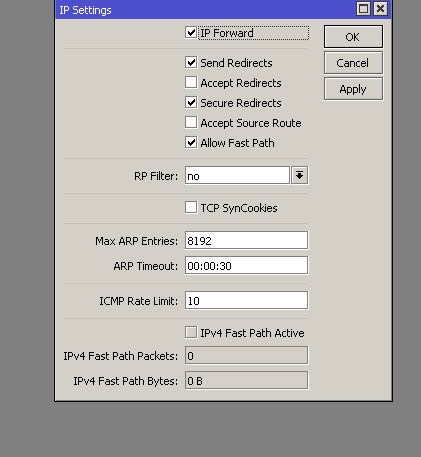
Task: Maximize the IP Settings window
Action: (x=363, y=9)
